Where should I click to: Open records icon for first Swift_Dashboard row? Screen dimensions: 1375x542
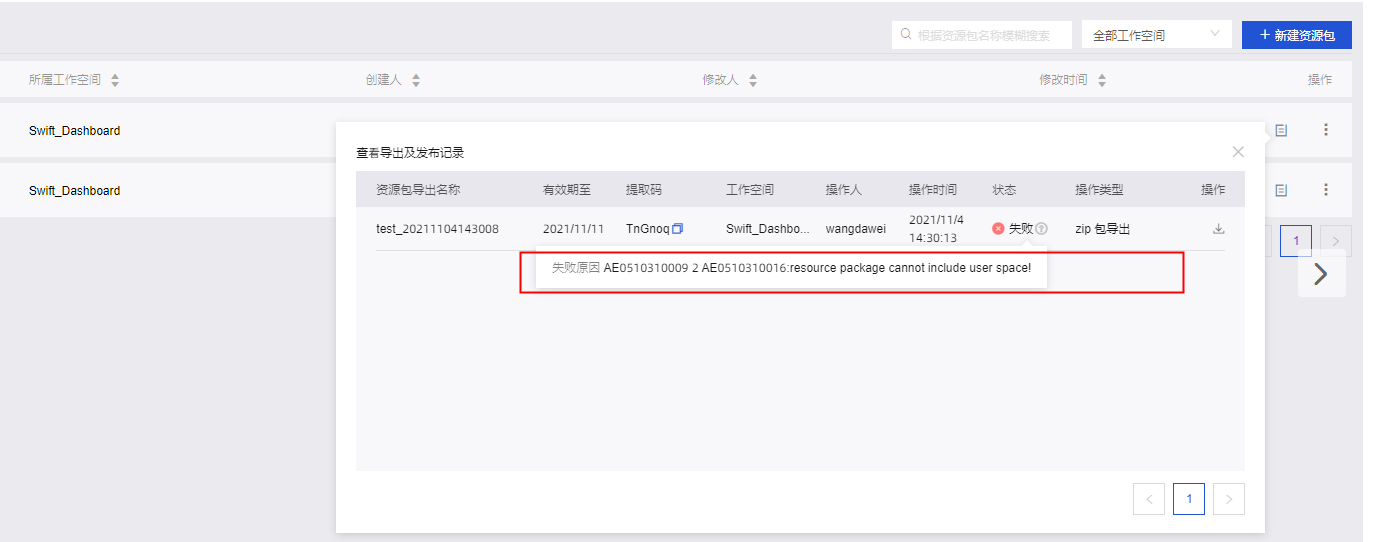pyautogui.click(x=1281, y=130)
